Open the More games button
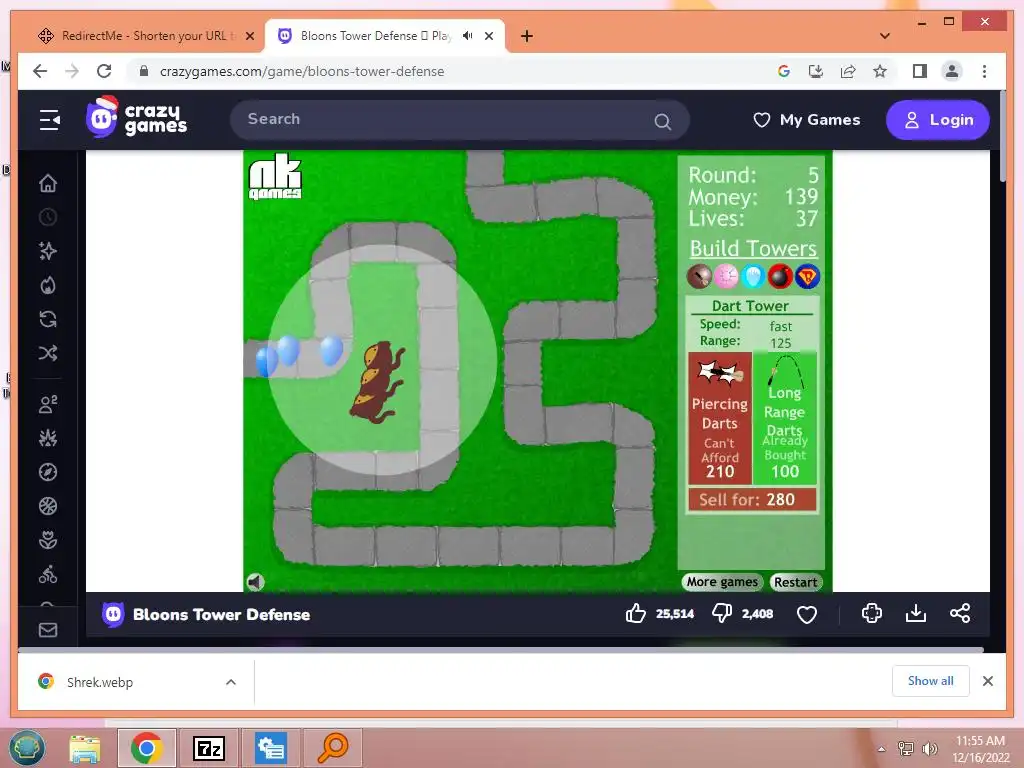The width and height of the screenshot is (1024, 768). point(722,582)
